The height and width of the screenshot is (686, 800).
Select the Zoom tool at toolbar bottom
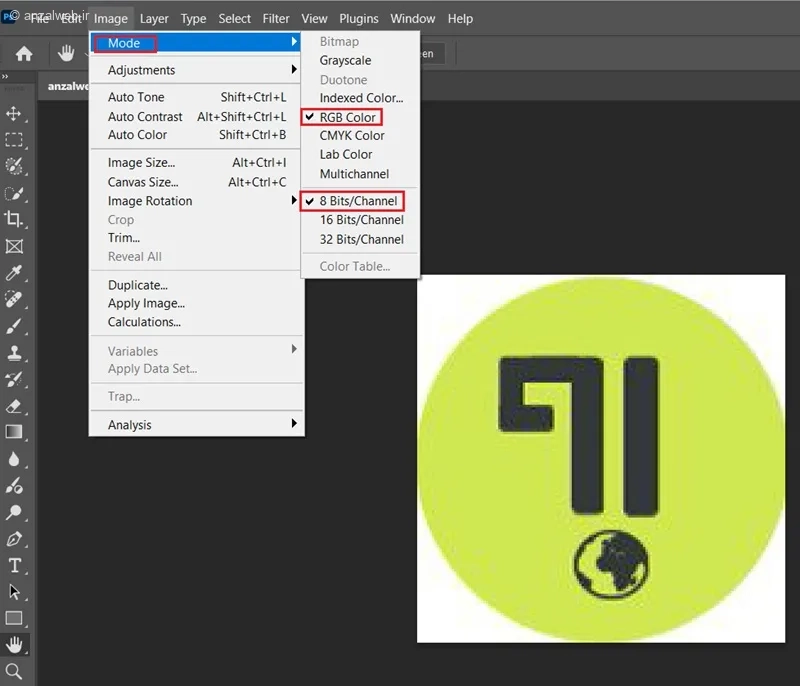14,672
